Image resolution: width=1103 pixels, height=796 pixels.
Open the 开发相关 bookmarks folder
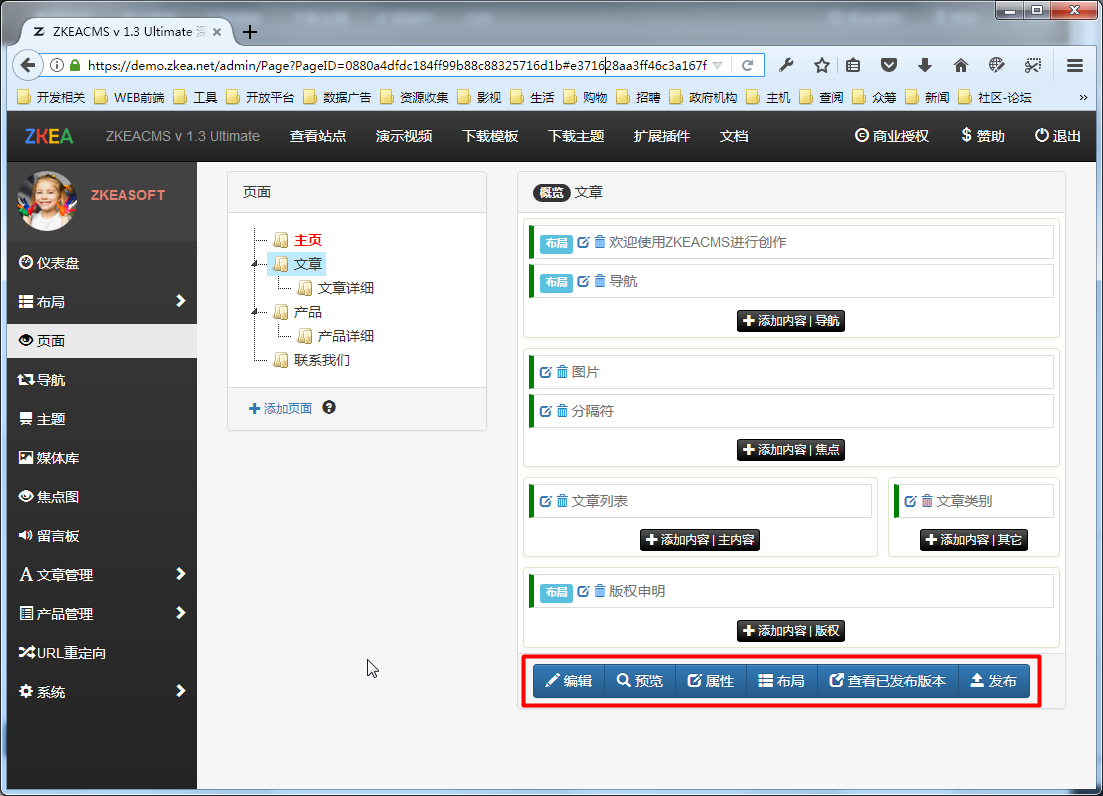(x=51, y=98)
